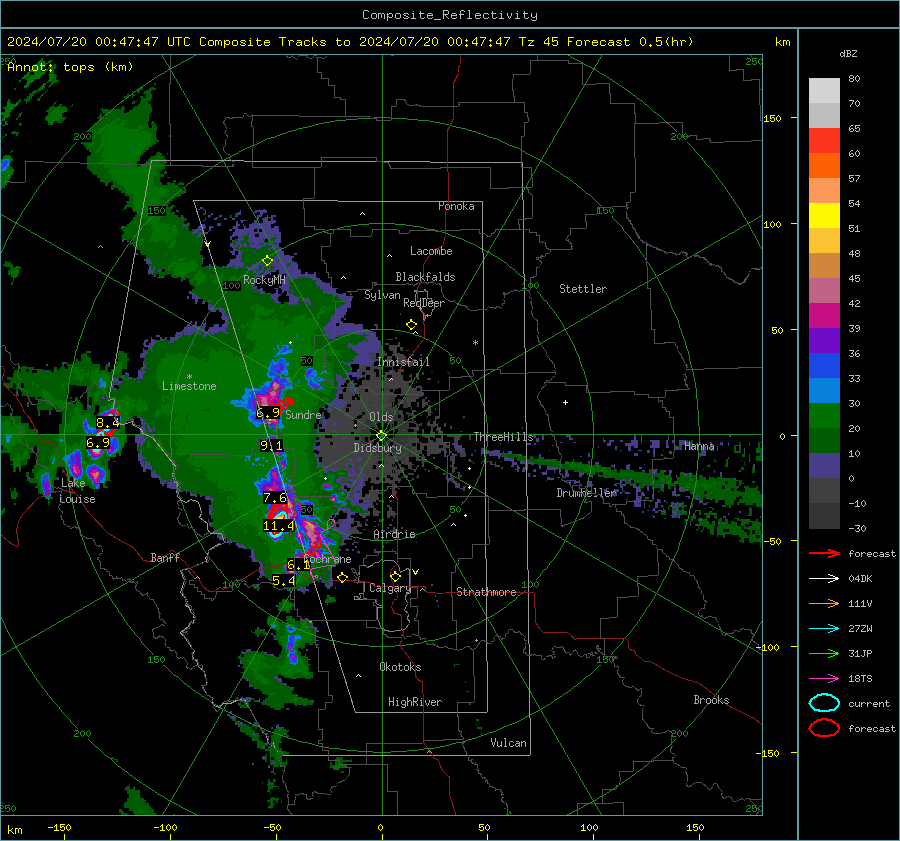Click the dBZ legend heading
Image resolution: width=900 pixels, height=841 pixels.
pos(848,53)
